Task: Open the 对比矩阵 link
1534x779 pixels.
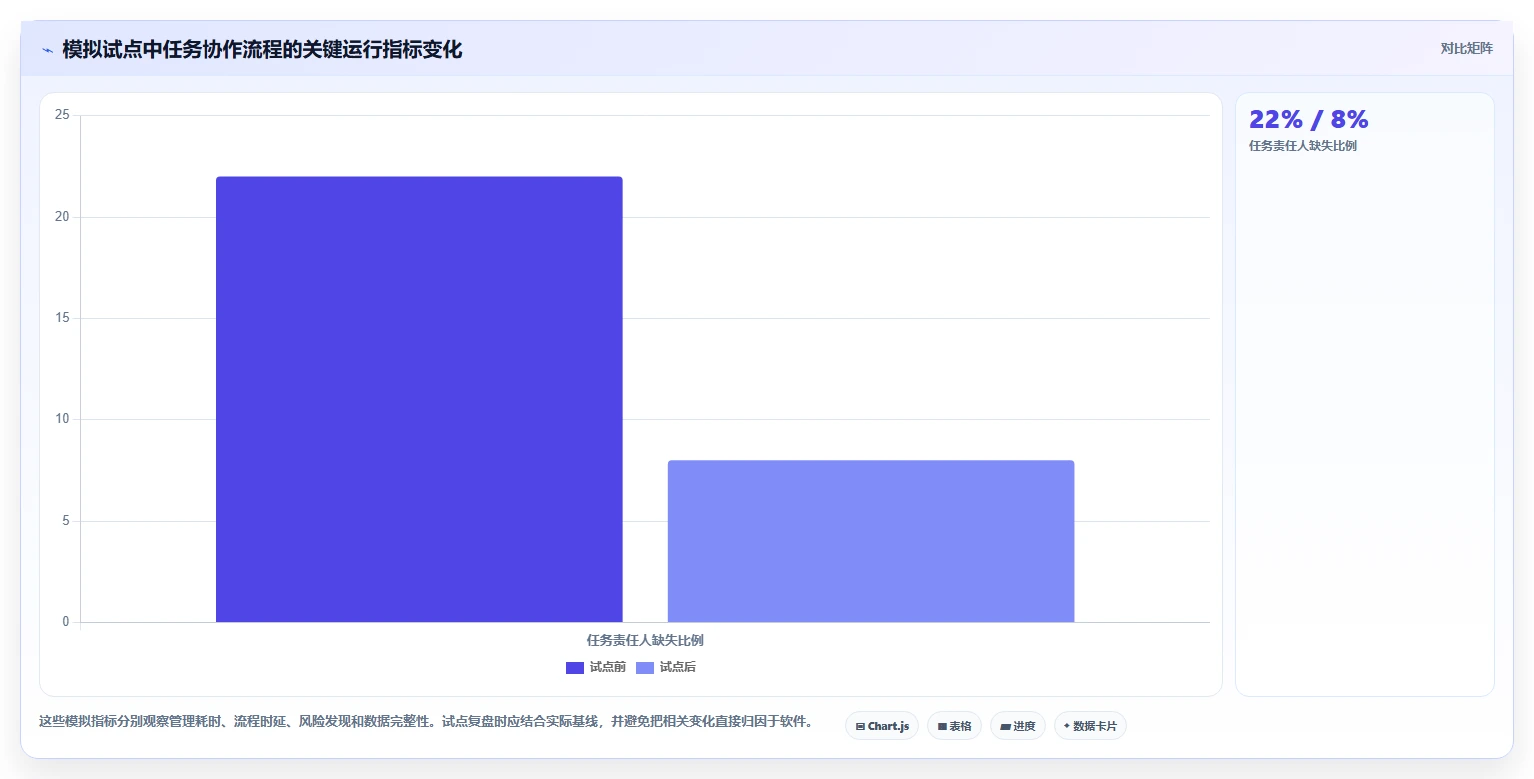Action: click(1466, 49)
